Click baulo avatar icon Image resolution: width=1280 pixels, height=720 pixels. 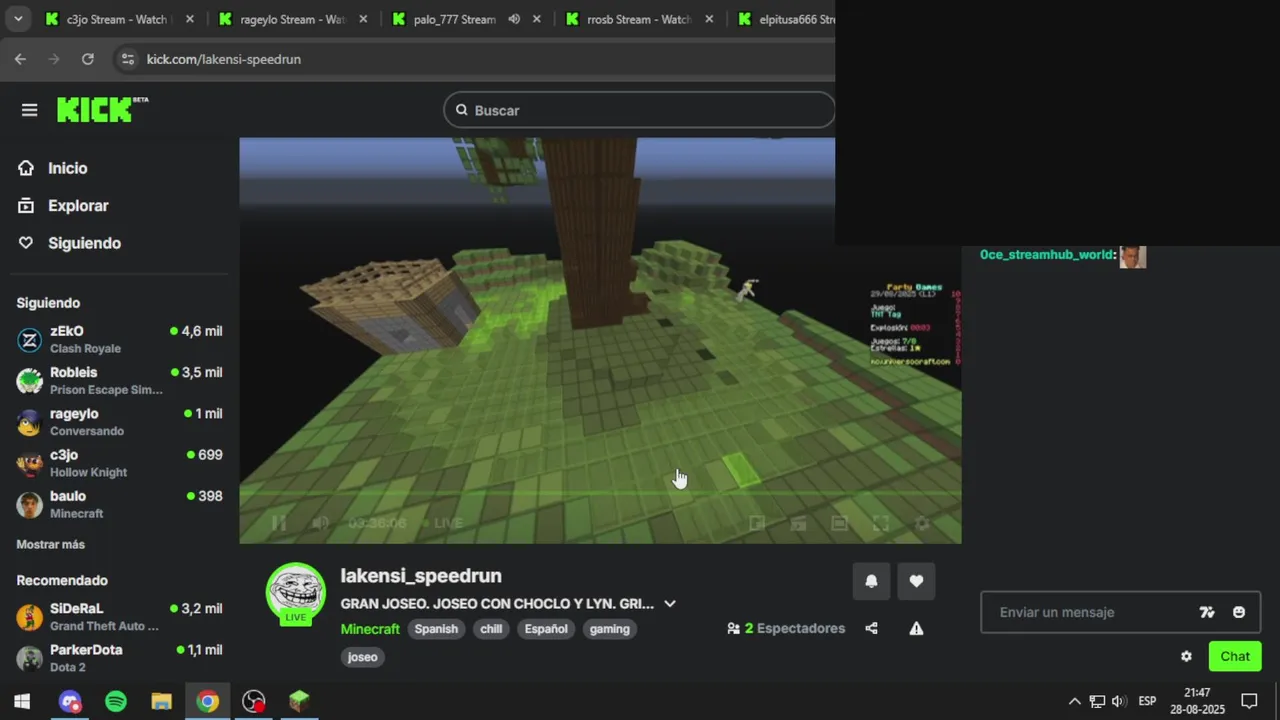(30, 505)
